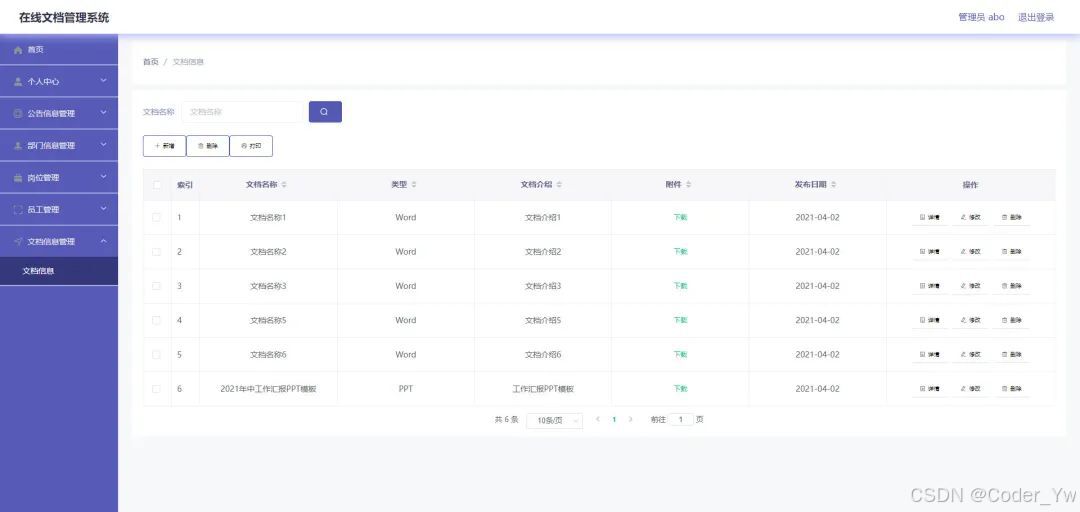1080x512 pixels.
Task: Focus the 文档名称 search input field
Action: [x=242, y=112]
